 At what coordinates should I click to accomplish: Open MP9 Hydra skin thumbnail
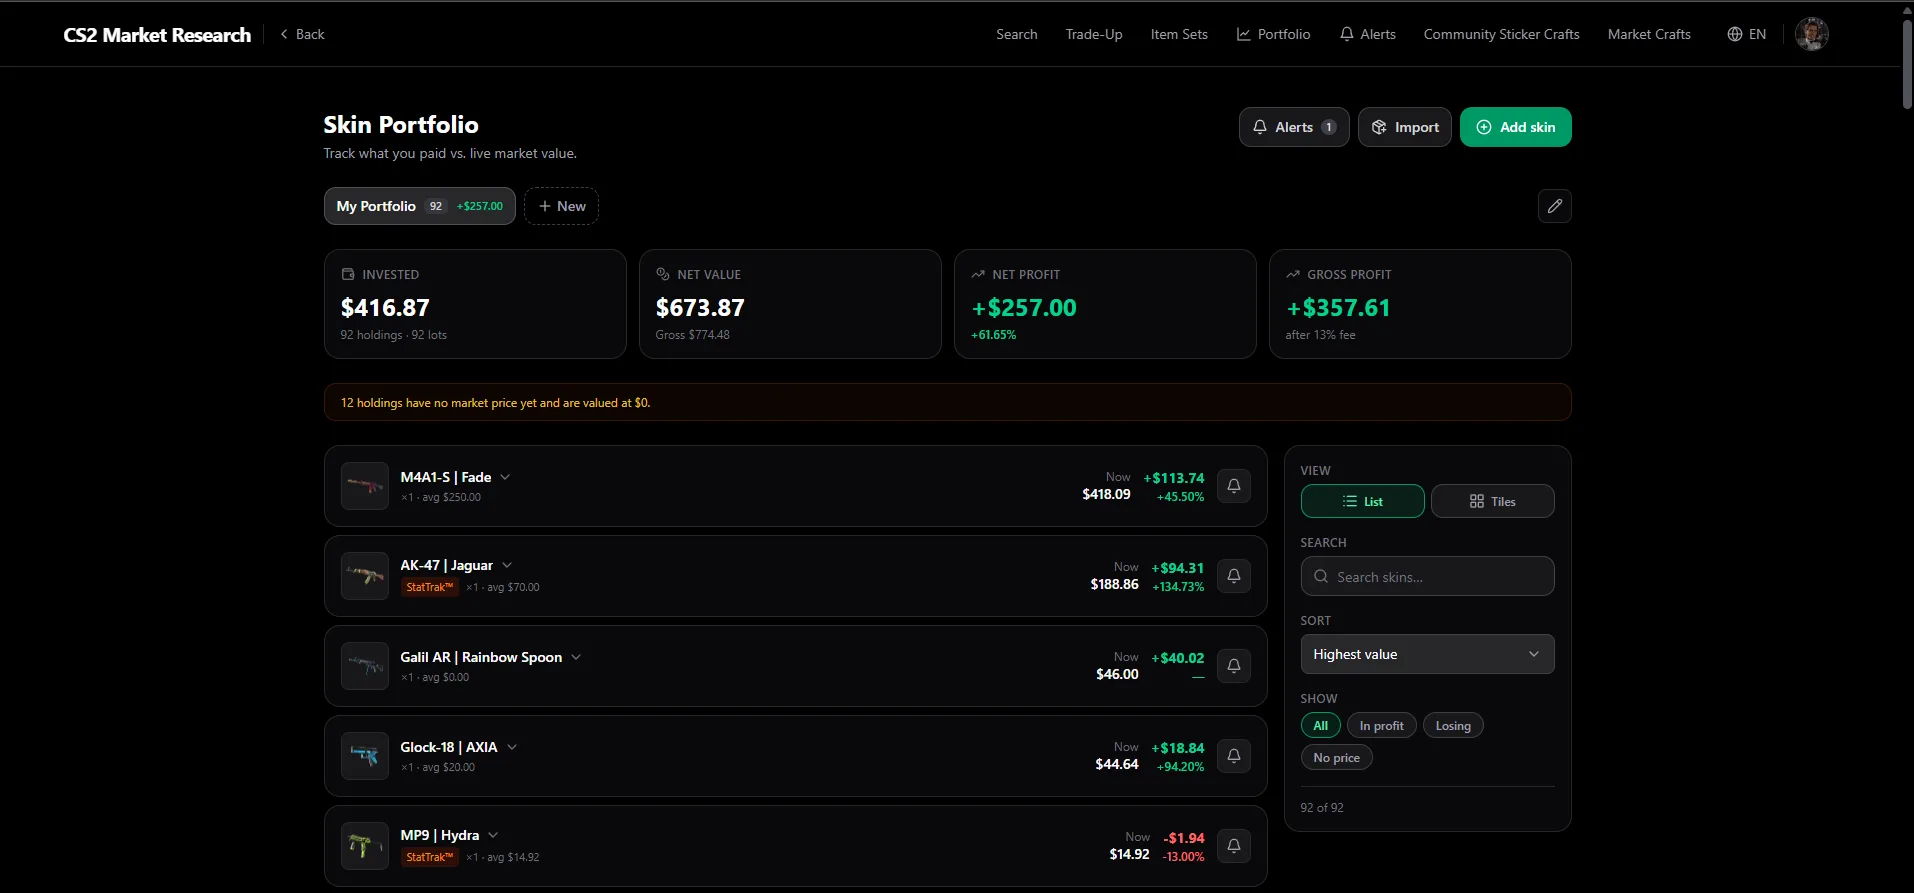(365, 846)
